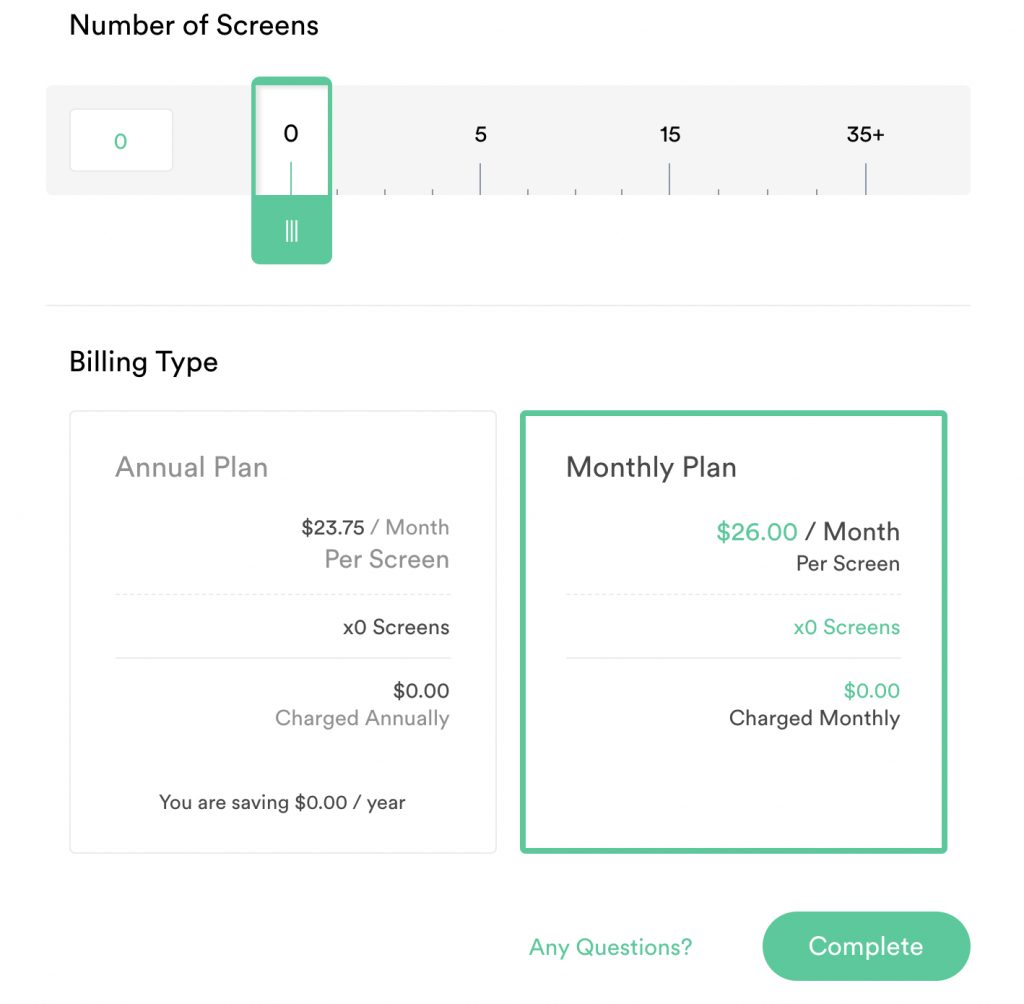Open the Any Questions? link

point(610,947)
